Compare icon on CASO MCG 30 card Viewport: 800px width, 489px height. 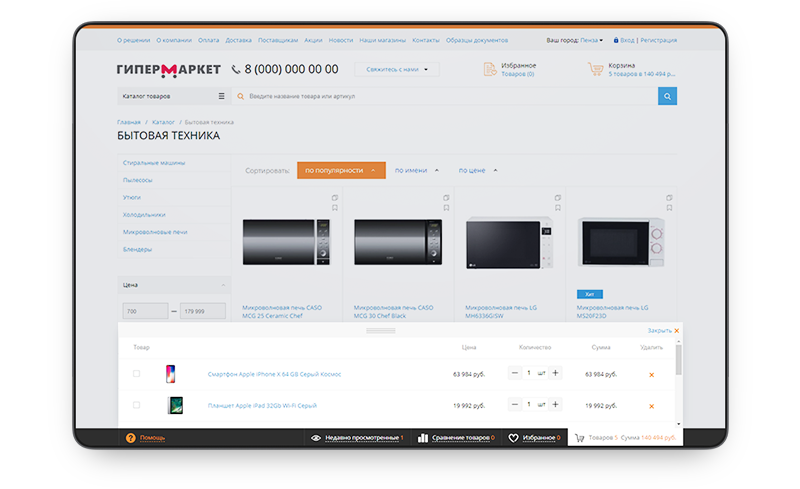tap(446, 198)
